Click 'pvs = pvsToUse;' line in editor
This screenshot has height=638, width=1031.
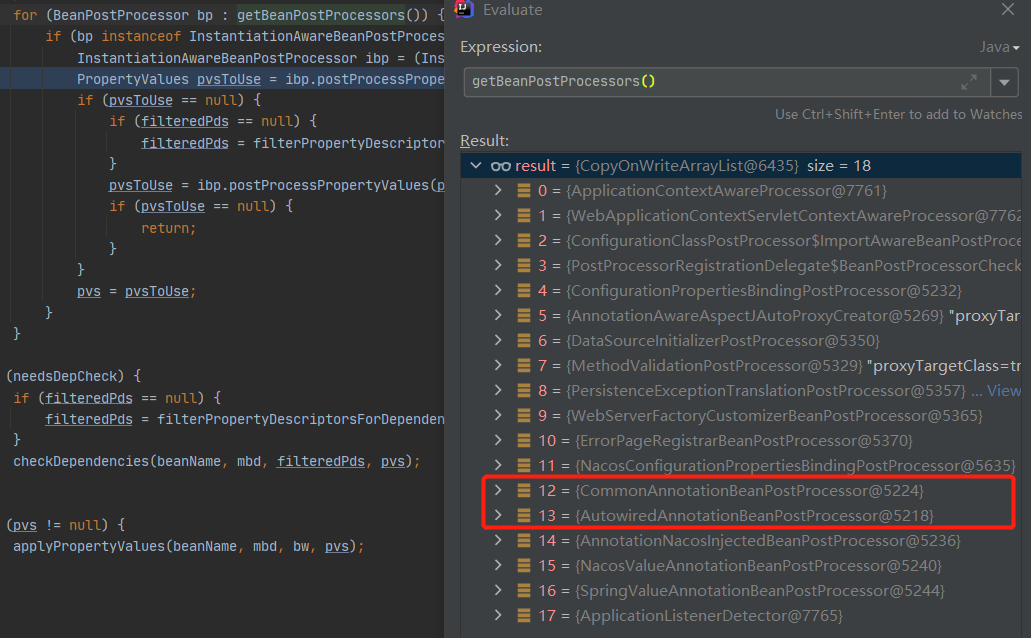point(136,291)
